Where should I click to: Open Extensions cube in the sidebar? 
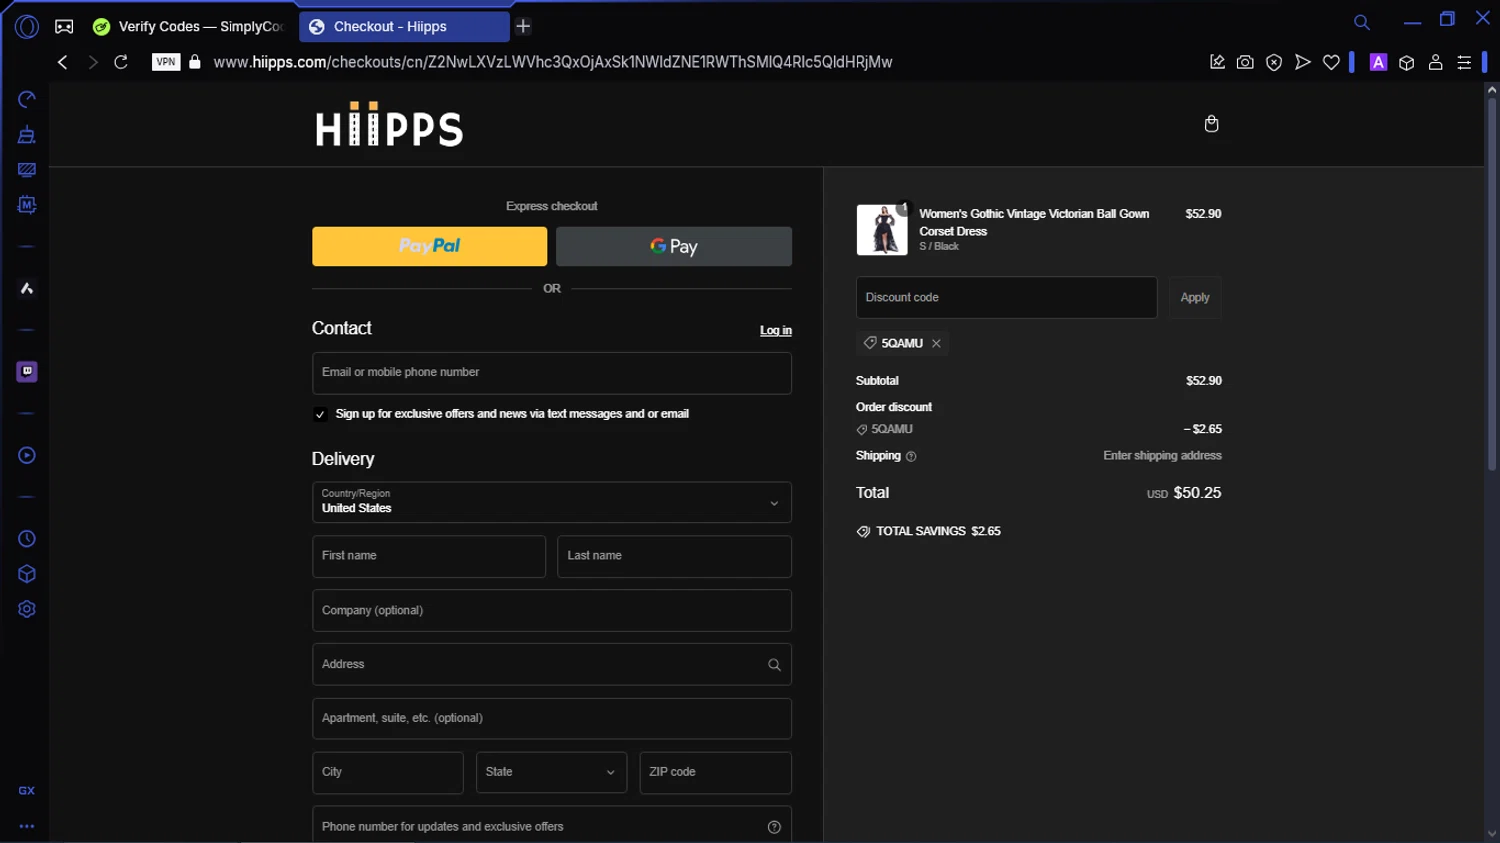click(x=27, y=574)
